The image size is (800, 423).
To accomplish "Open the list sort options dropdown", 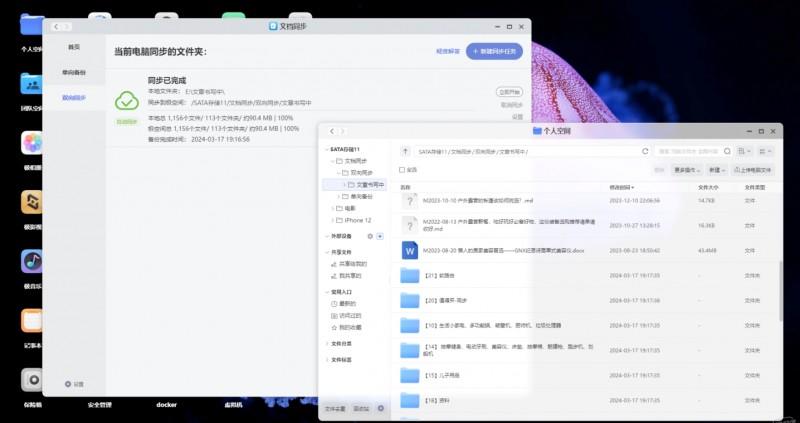I will (x=765, y=152).
